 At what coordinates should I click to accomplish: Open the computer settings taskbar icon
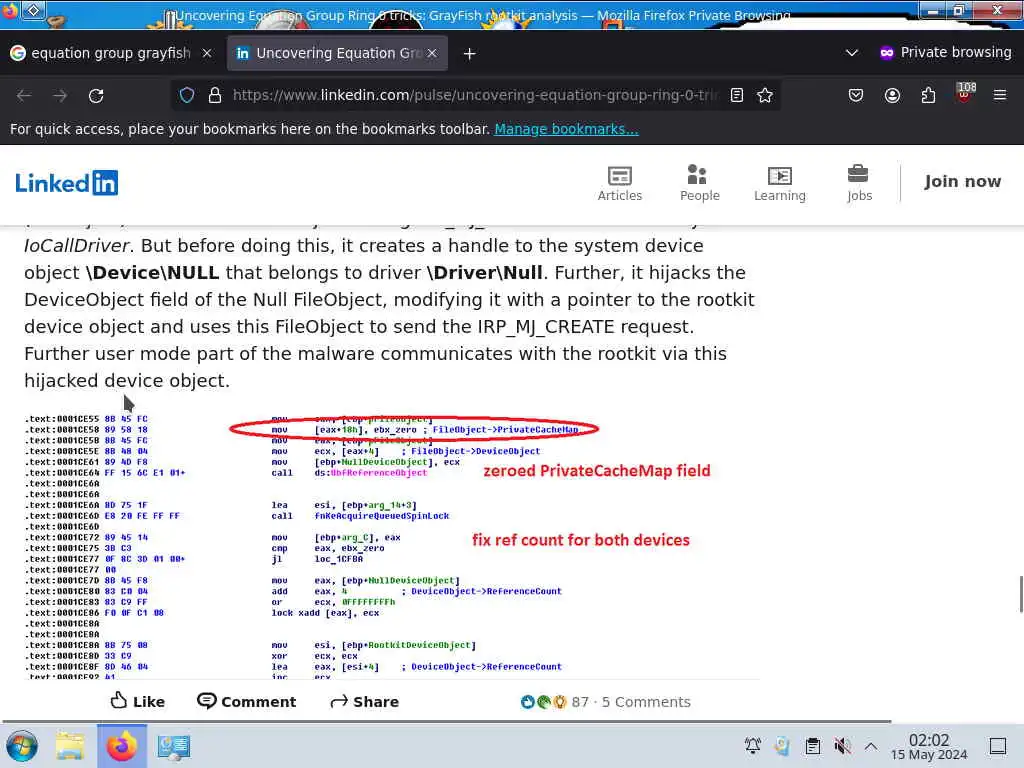click(174, 746)
